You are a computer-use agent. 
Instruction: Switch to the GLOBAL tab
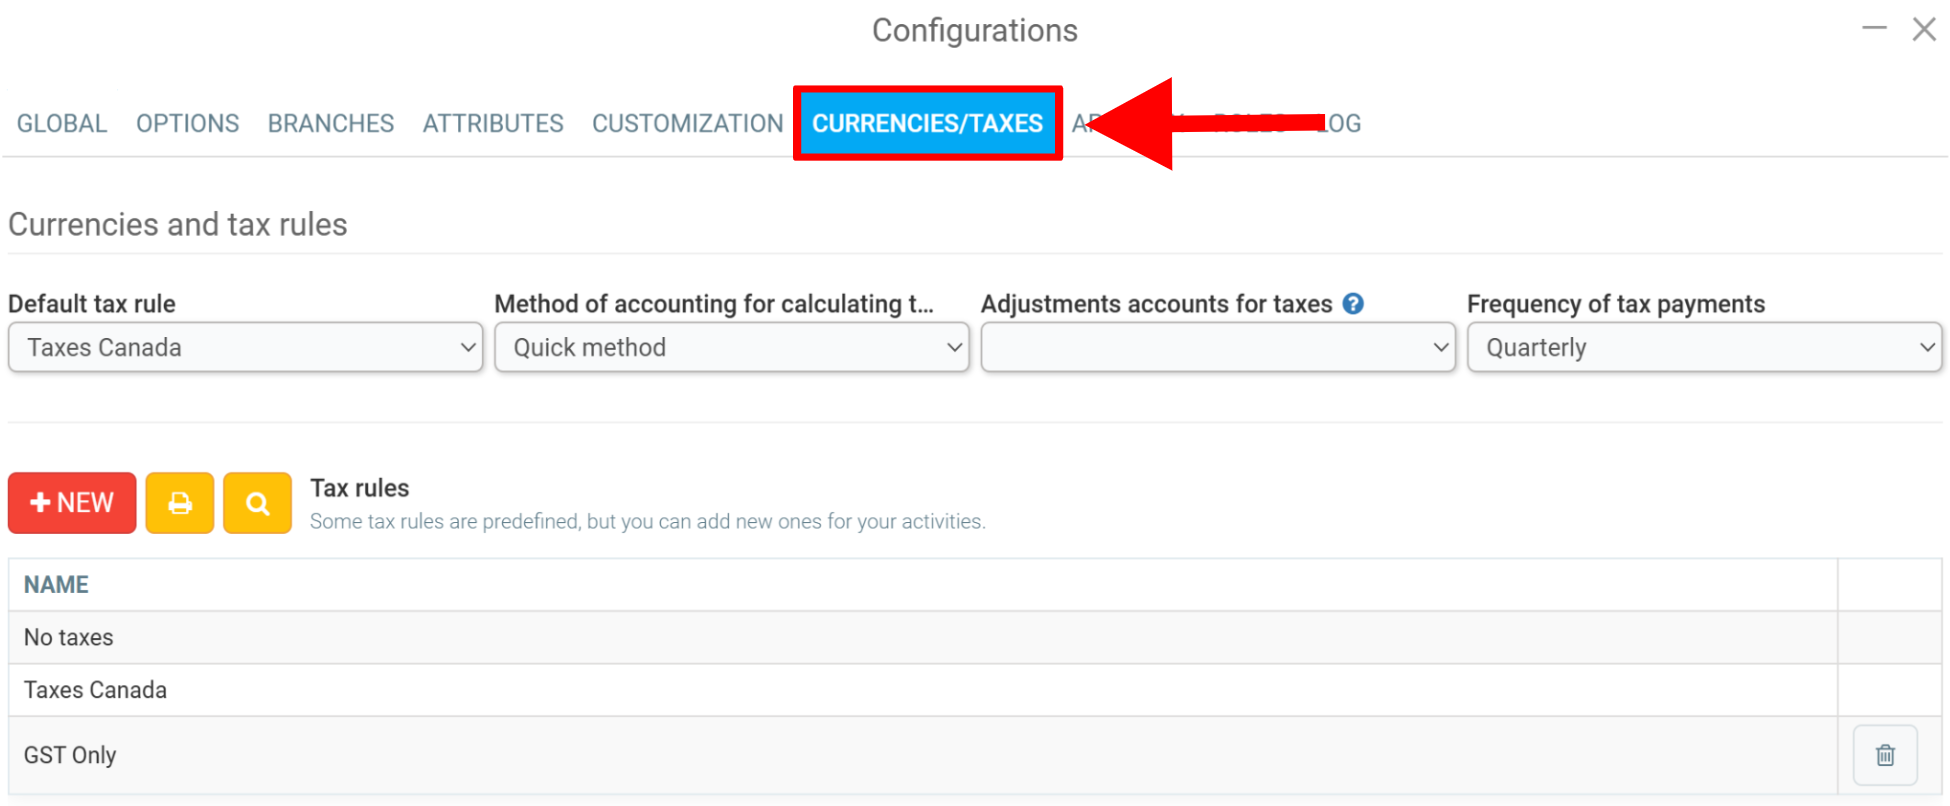point(62,123)
